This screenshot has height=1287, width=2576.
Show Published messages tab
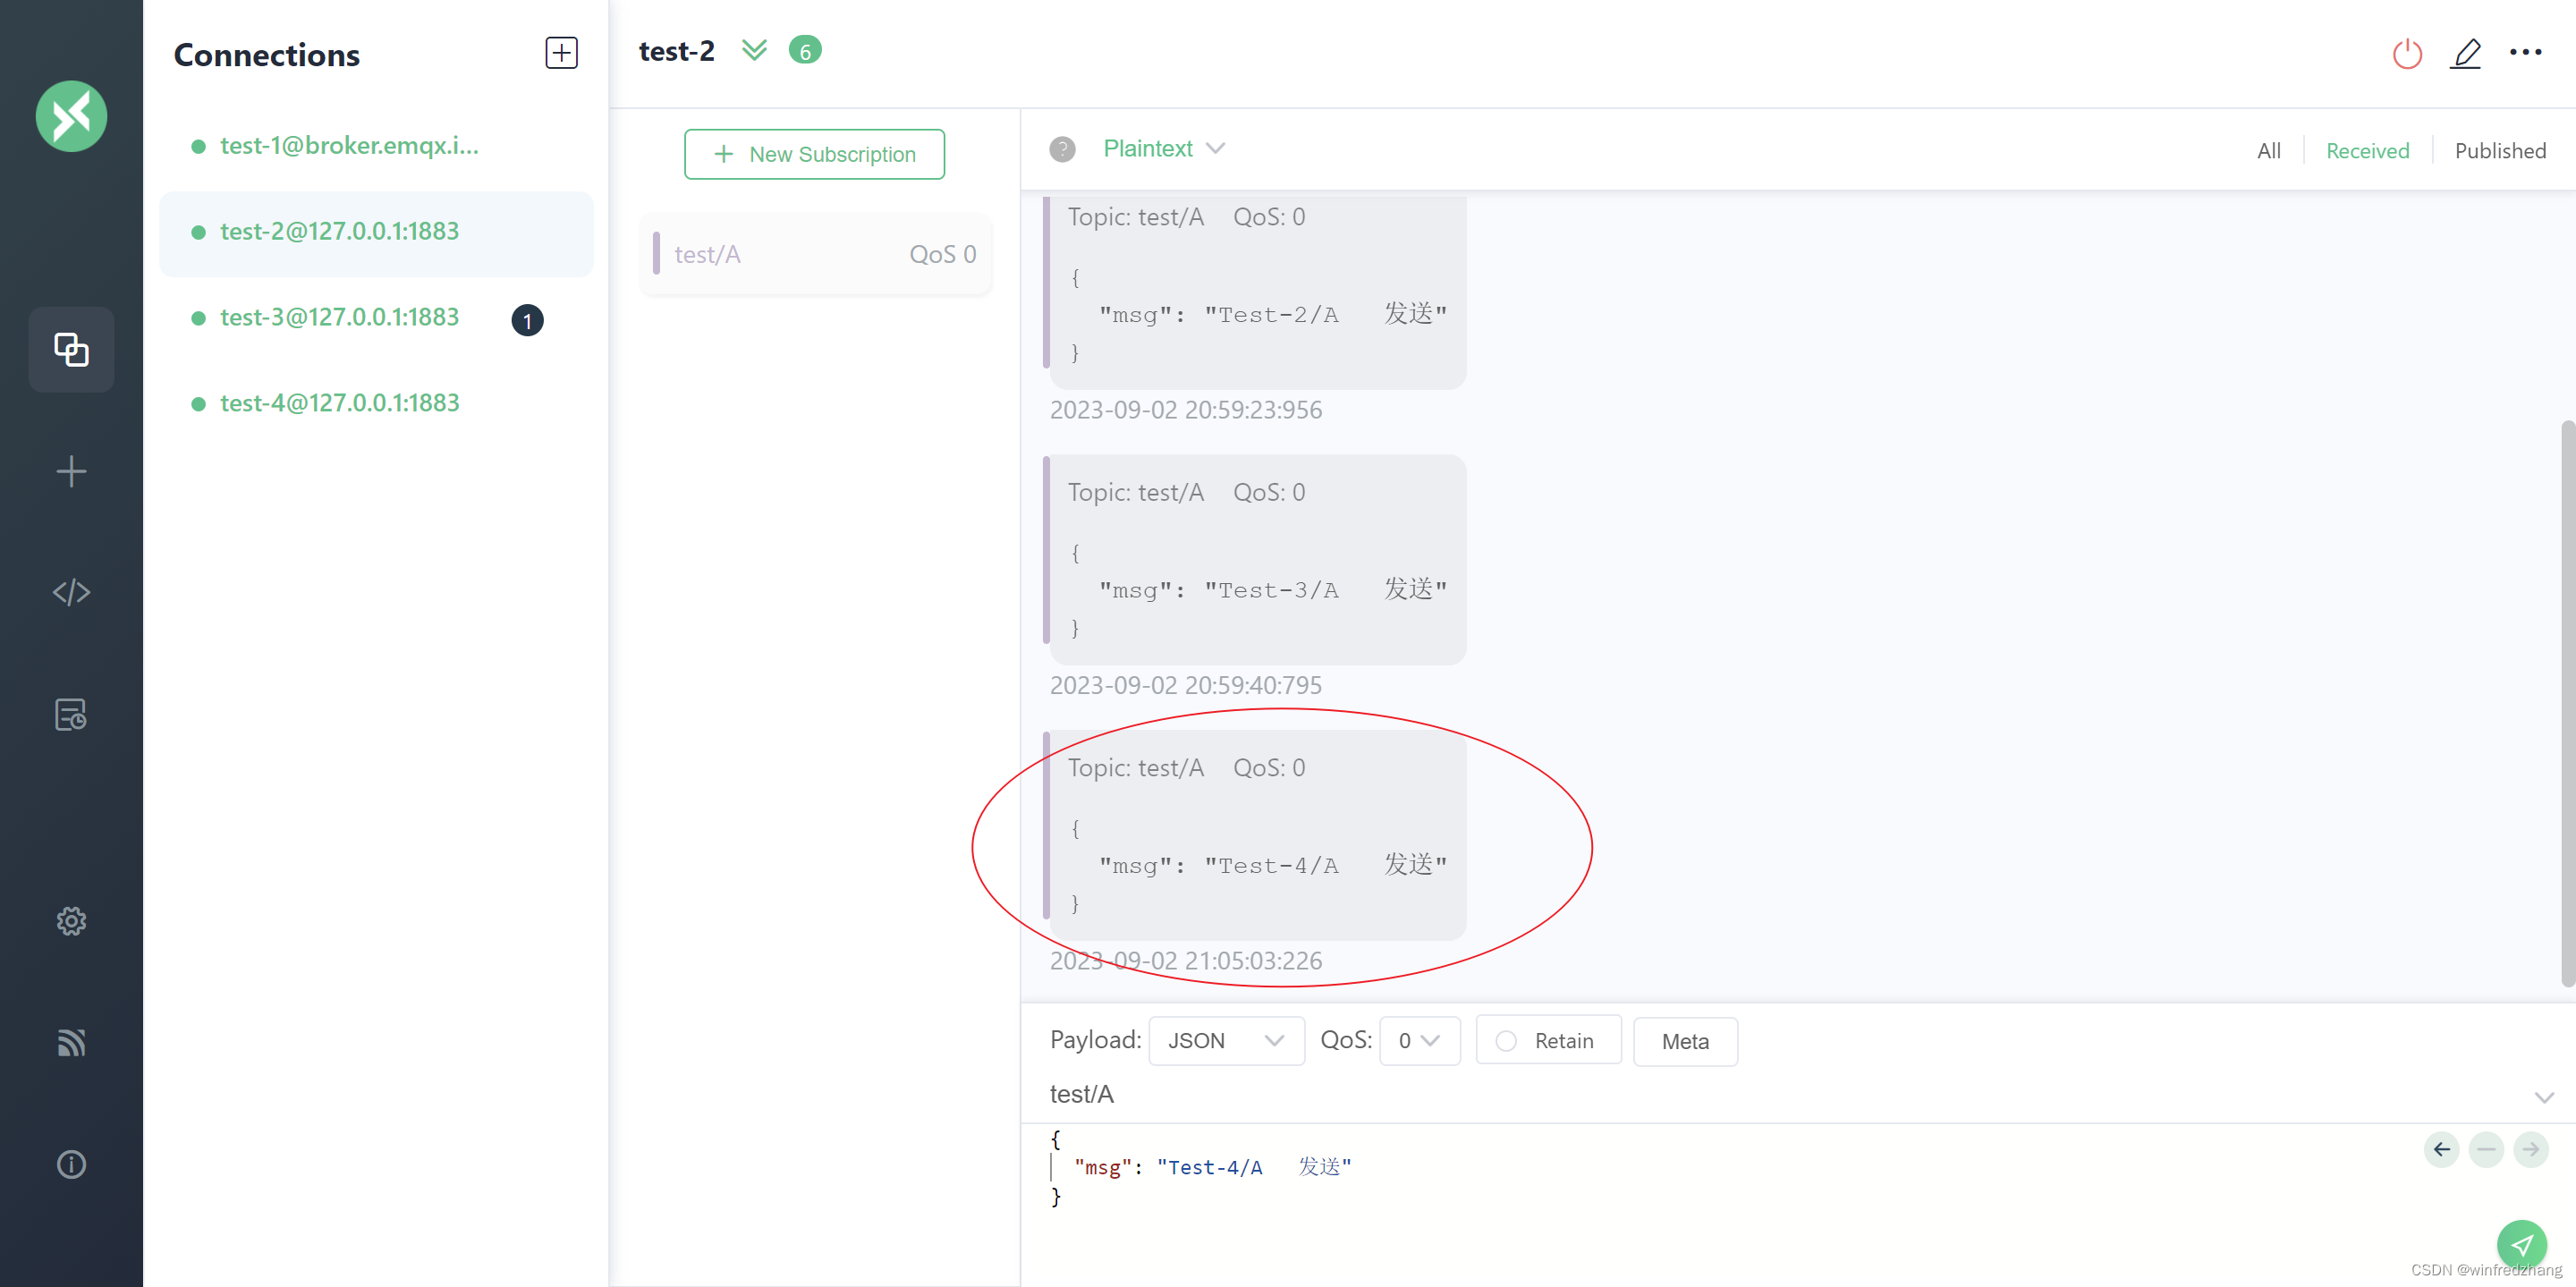[2500, 150]
